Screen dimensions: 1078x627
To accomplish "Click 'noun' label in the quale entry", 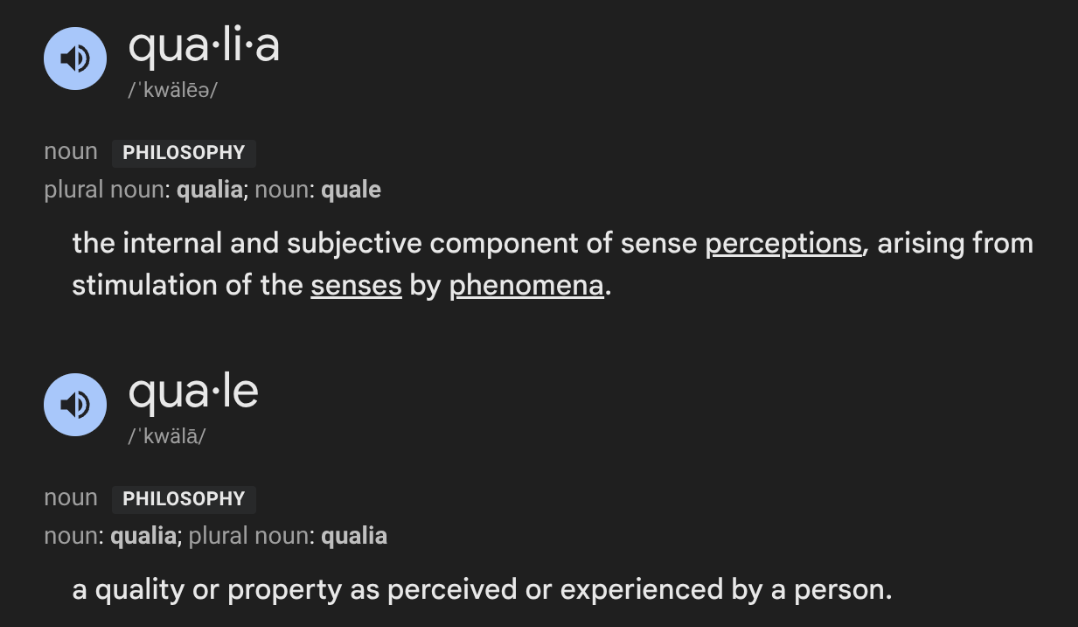I will (x=71, y=498).
